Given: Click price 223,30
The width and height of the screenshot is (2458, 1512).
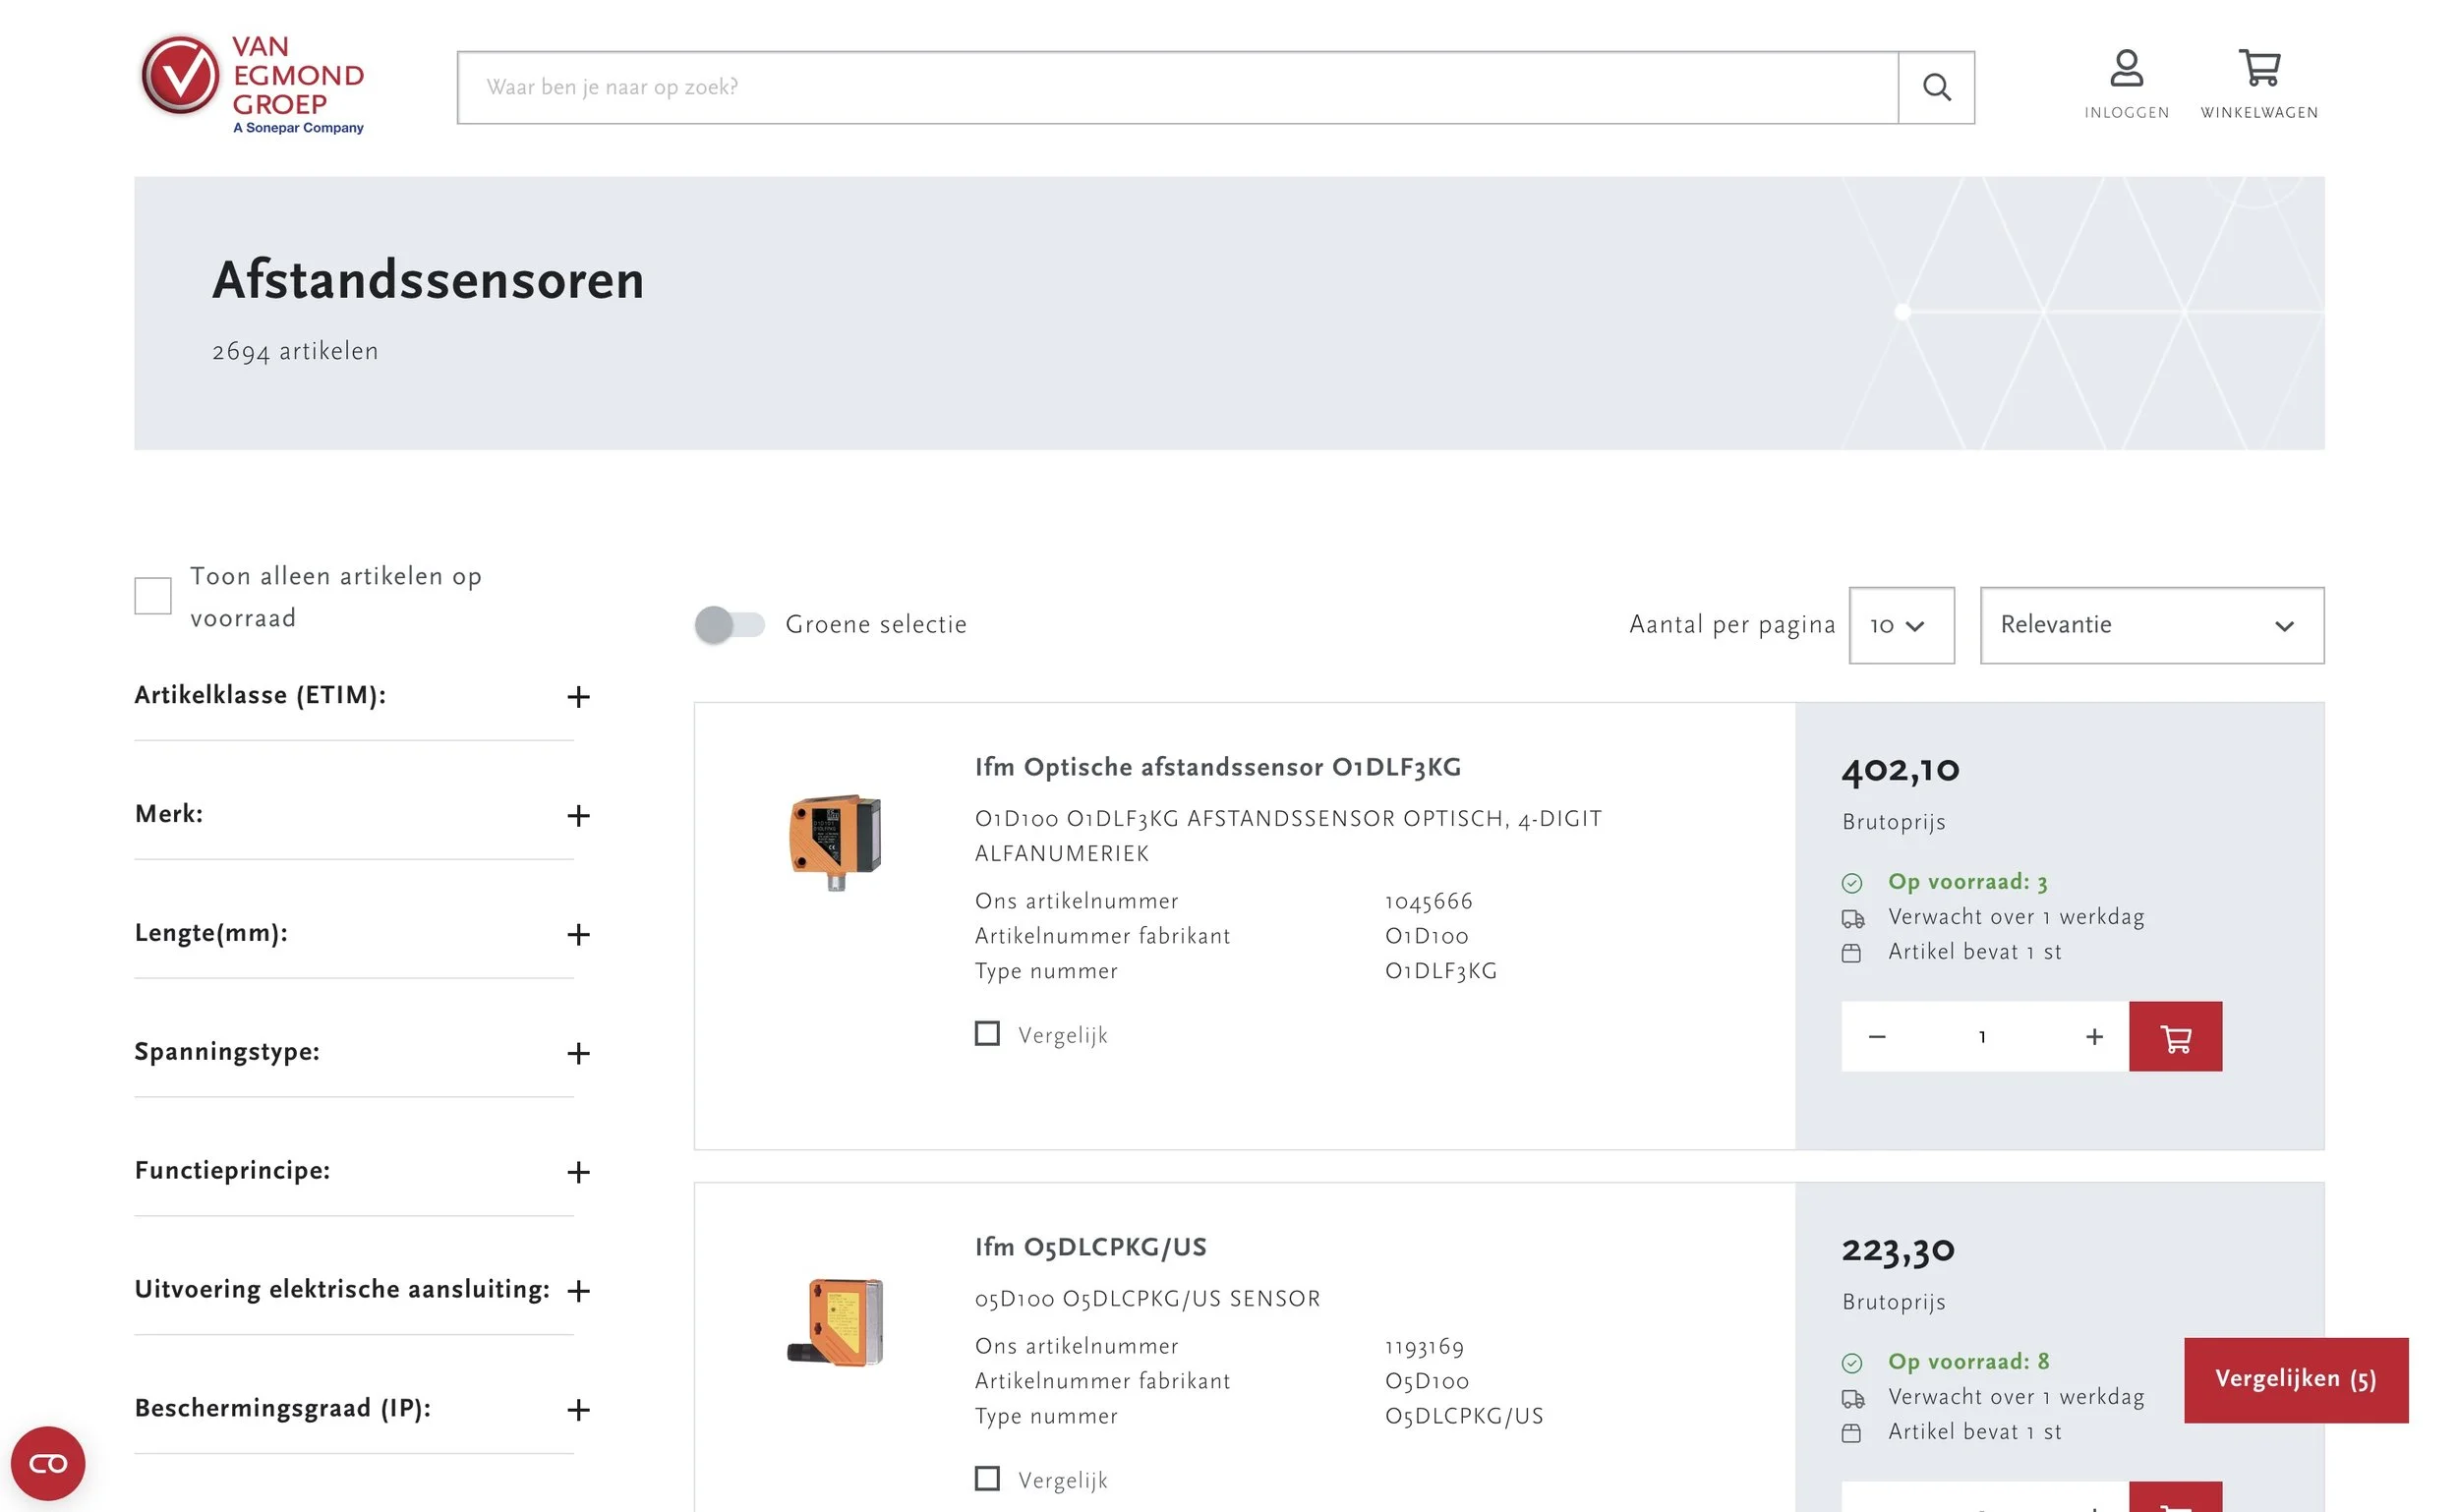Looking at the screenshot, I should 1898,1250.
